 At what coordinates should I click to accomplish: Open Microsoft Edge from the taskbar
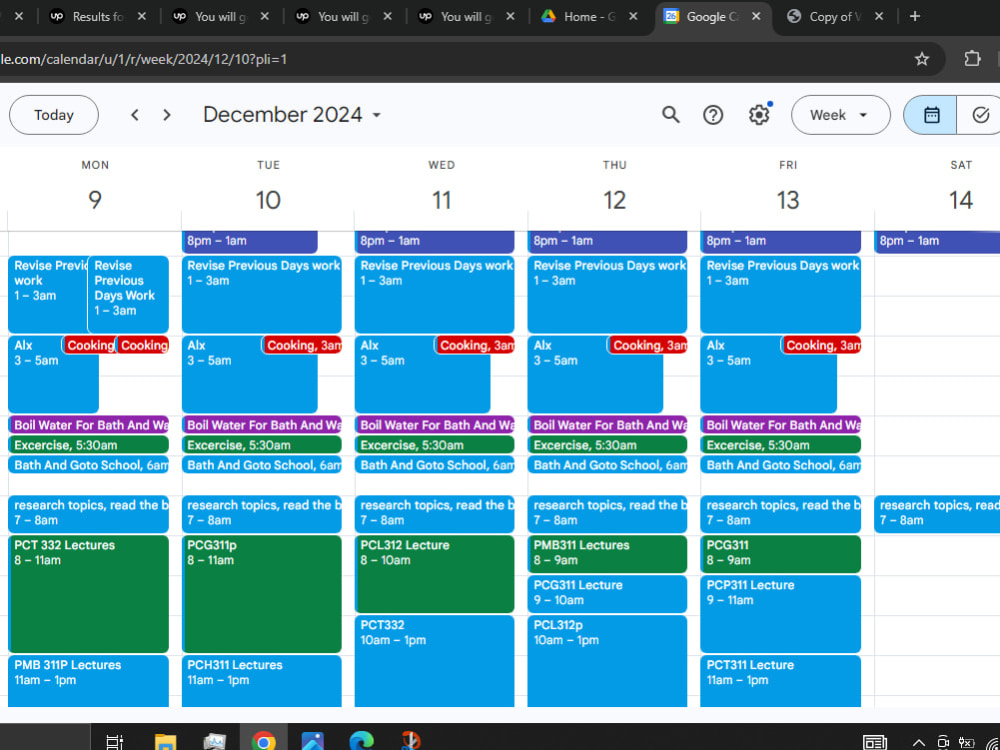click(362, 741)
